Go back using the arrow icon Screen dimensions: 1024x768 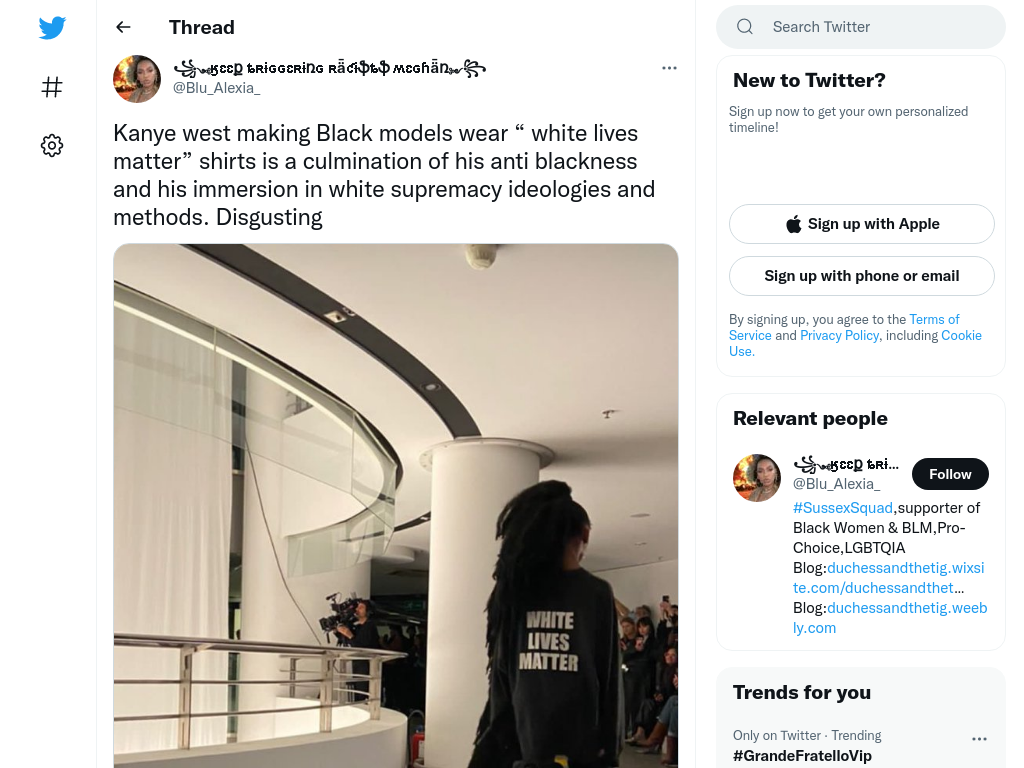[123, 27]
